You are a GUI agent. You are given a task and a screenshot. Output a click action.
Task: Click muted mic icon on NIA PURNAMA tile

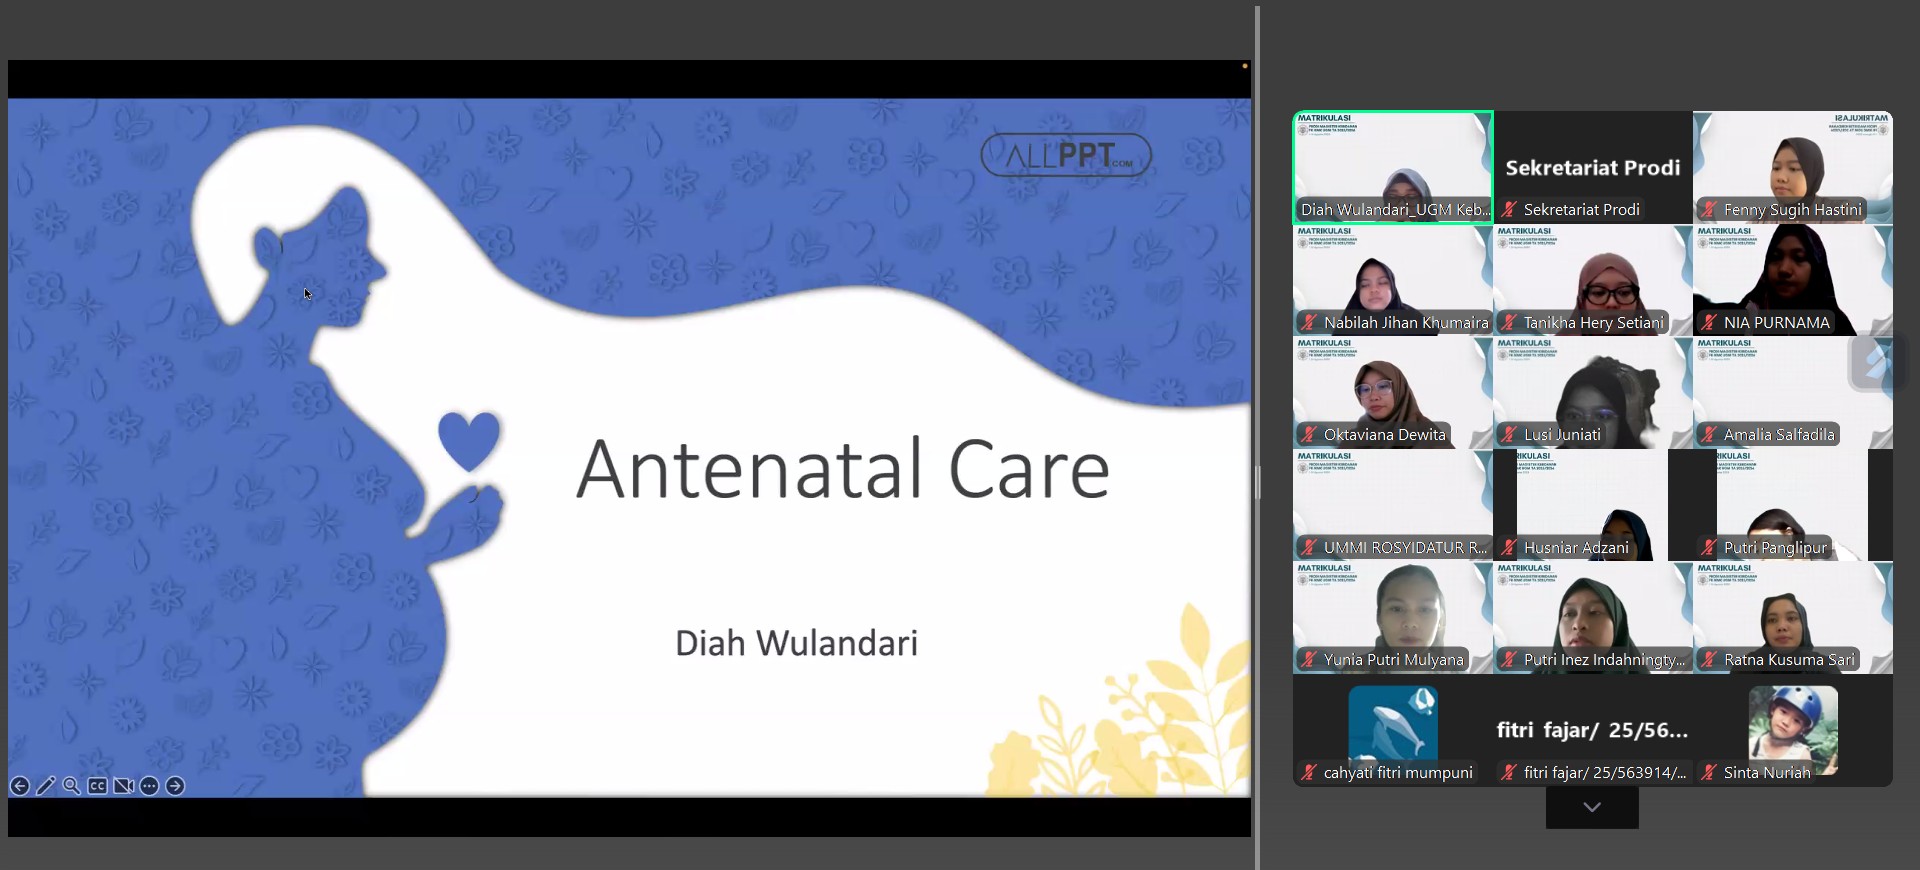(1709, 323)
